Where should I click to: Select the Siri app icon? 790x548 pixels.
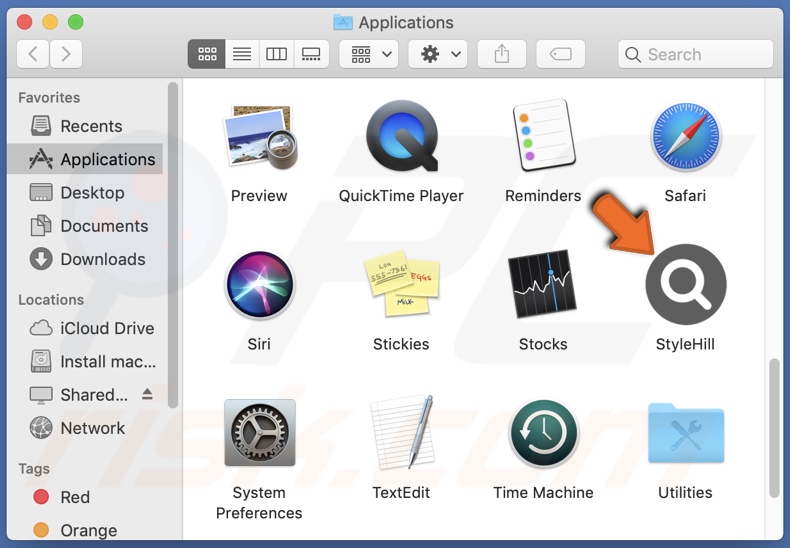(x=259, y=285)
